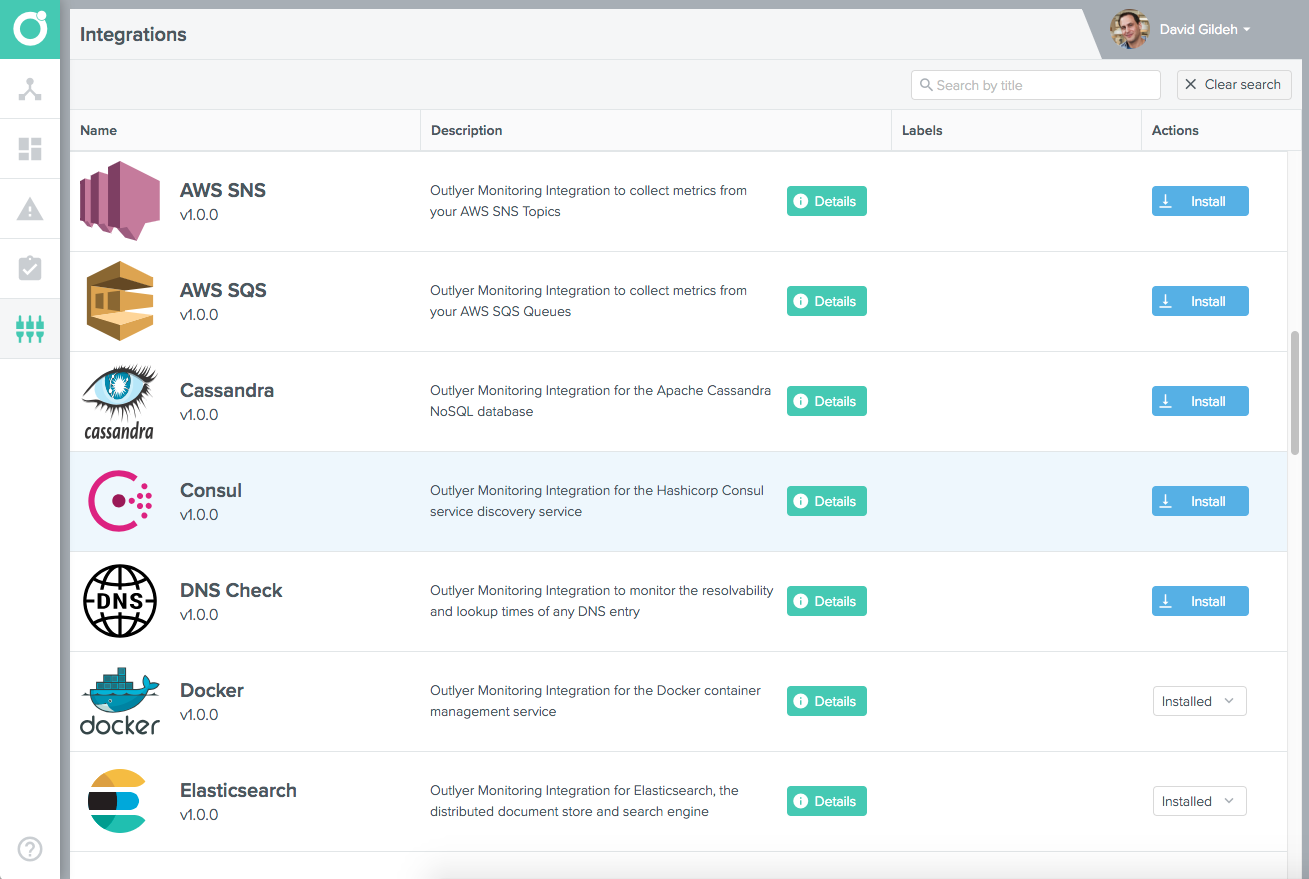Install the Cassandra integration
Viewport: 1309px width, 879px height.
coord(1200,401)
